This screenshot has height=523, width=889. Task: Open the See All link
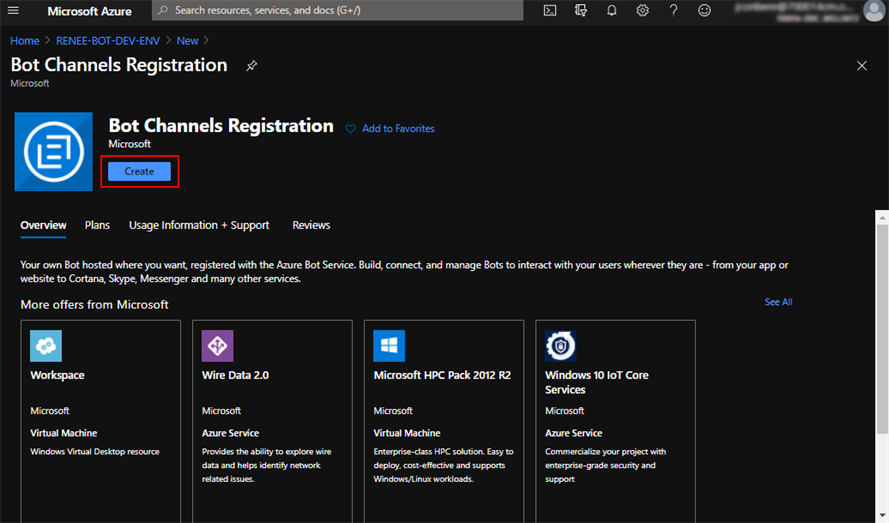click(x=778, y=302)
